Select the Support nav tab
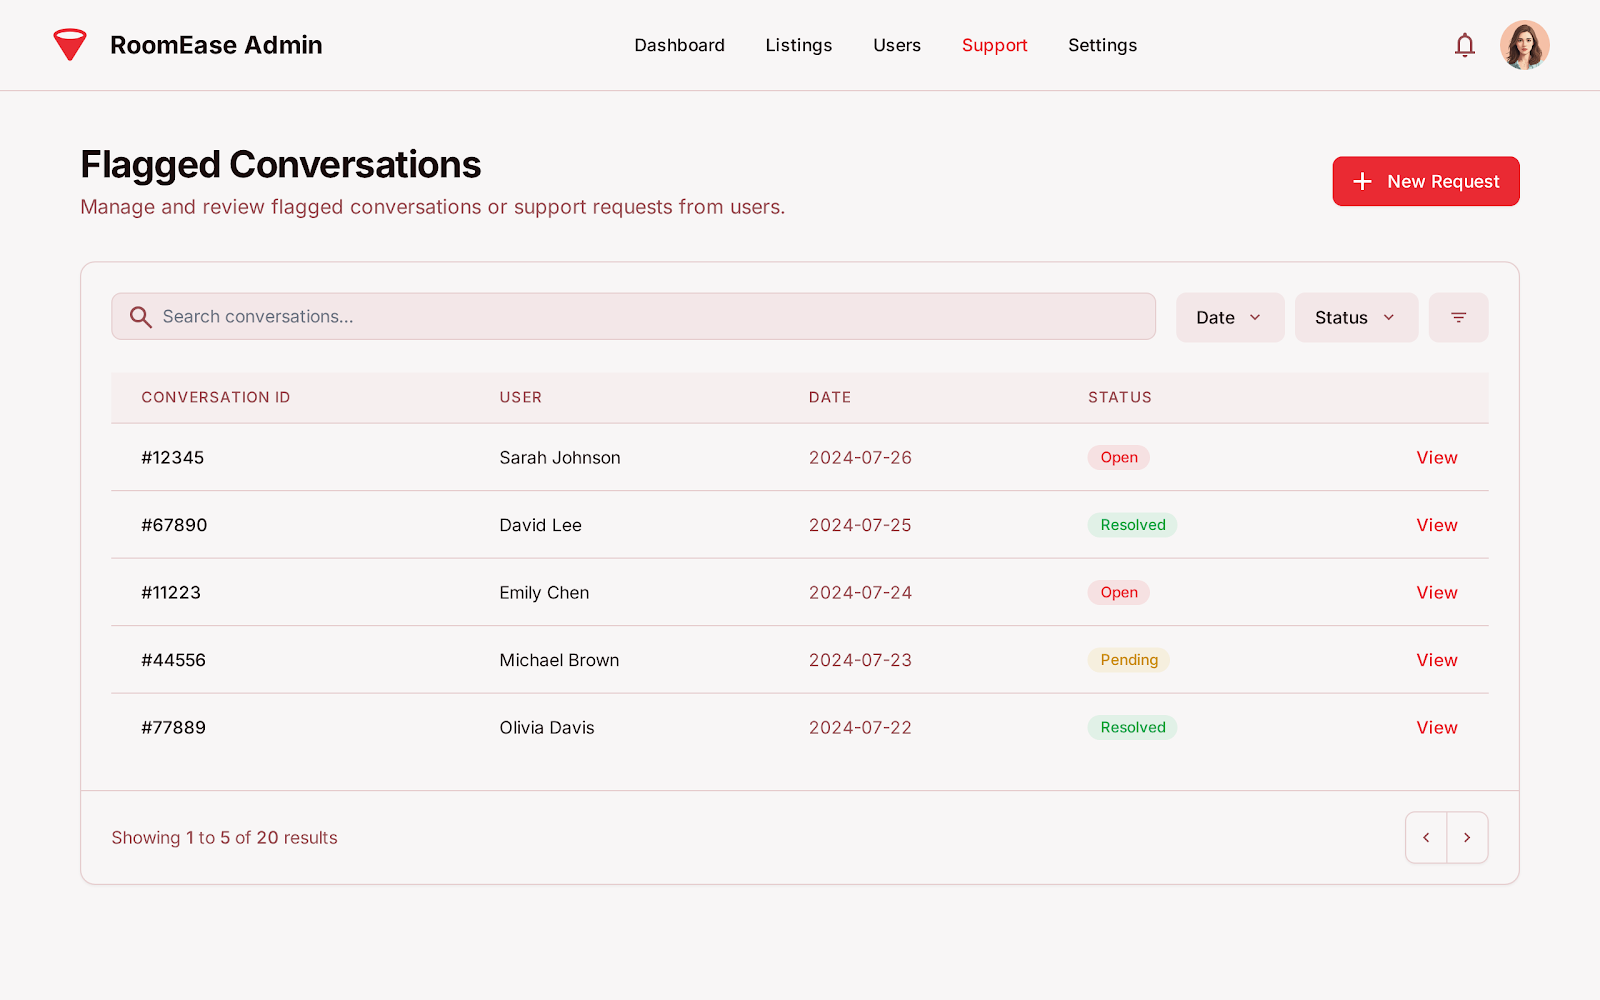1600x1000 pixels. (994, 45)
